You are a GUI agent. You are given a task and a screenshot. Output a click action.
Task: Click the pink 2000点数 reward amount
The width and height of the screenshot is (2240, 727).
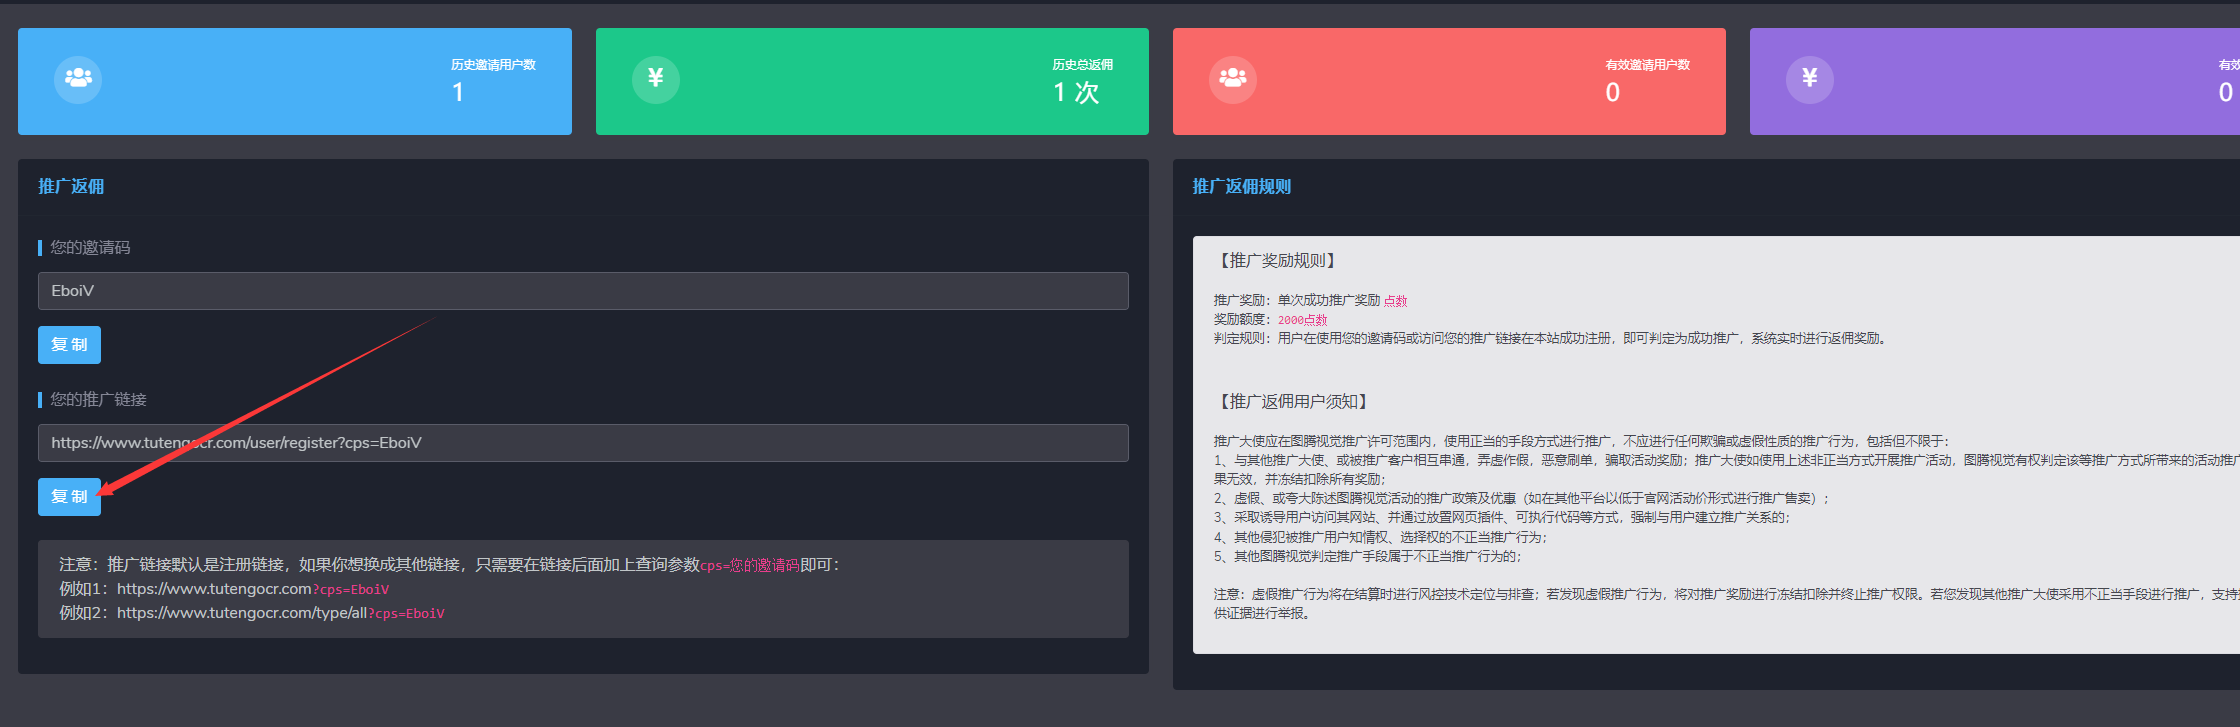1302,320
